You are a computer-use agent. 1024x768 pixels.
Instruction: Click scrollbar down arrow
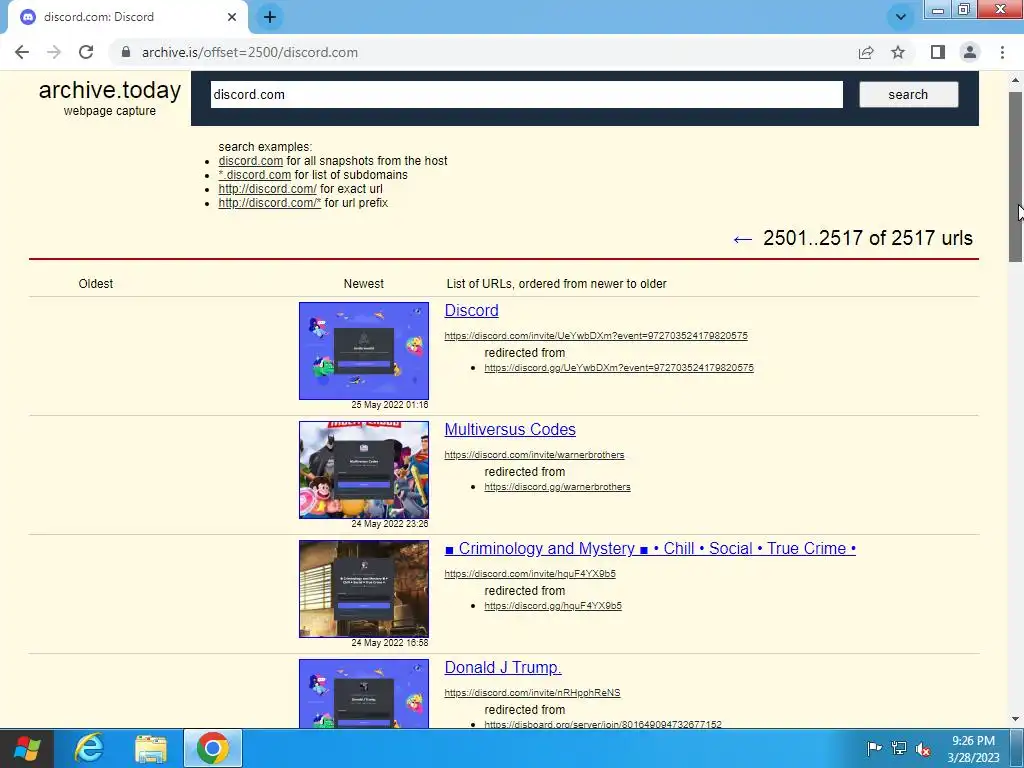pyautogui.click(x=1016, y=719)
